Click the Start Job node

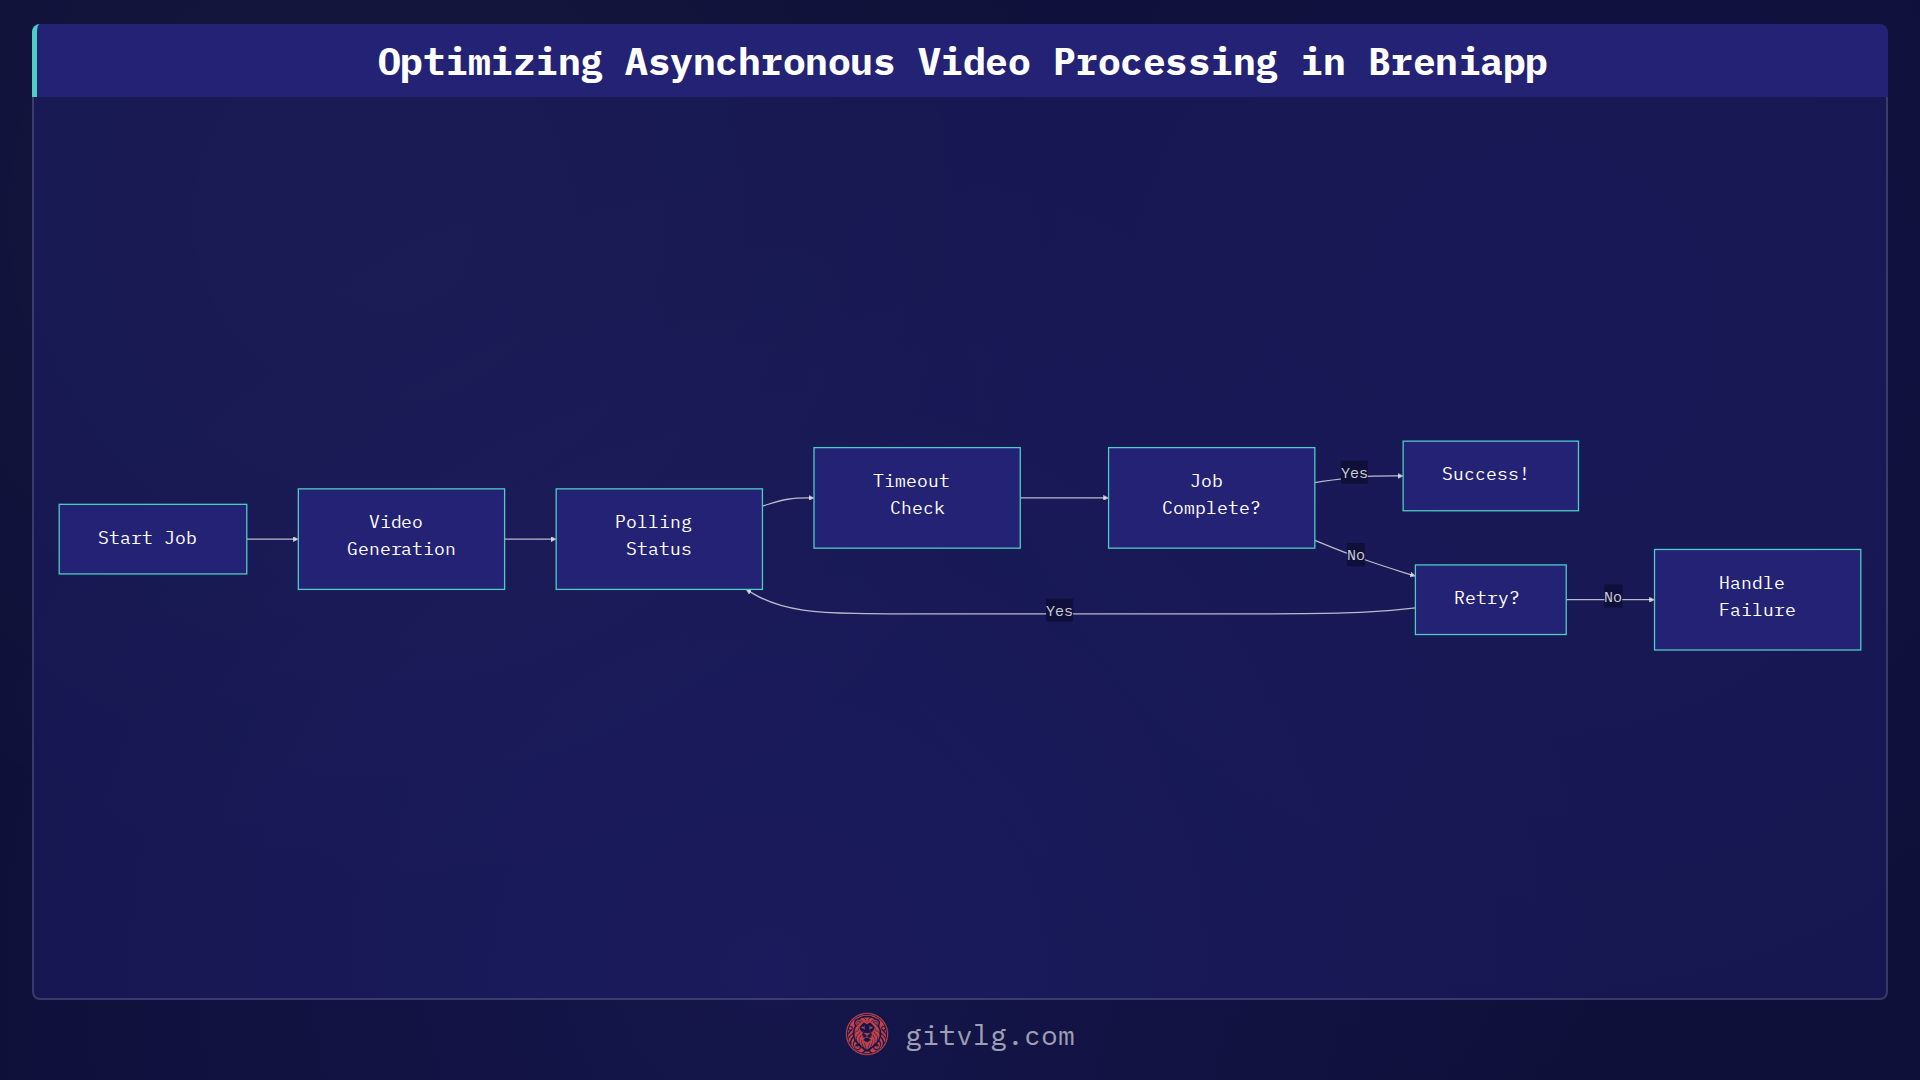(x=153, y=539)
